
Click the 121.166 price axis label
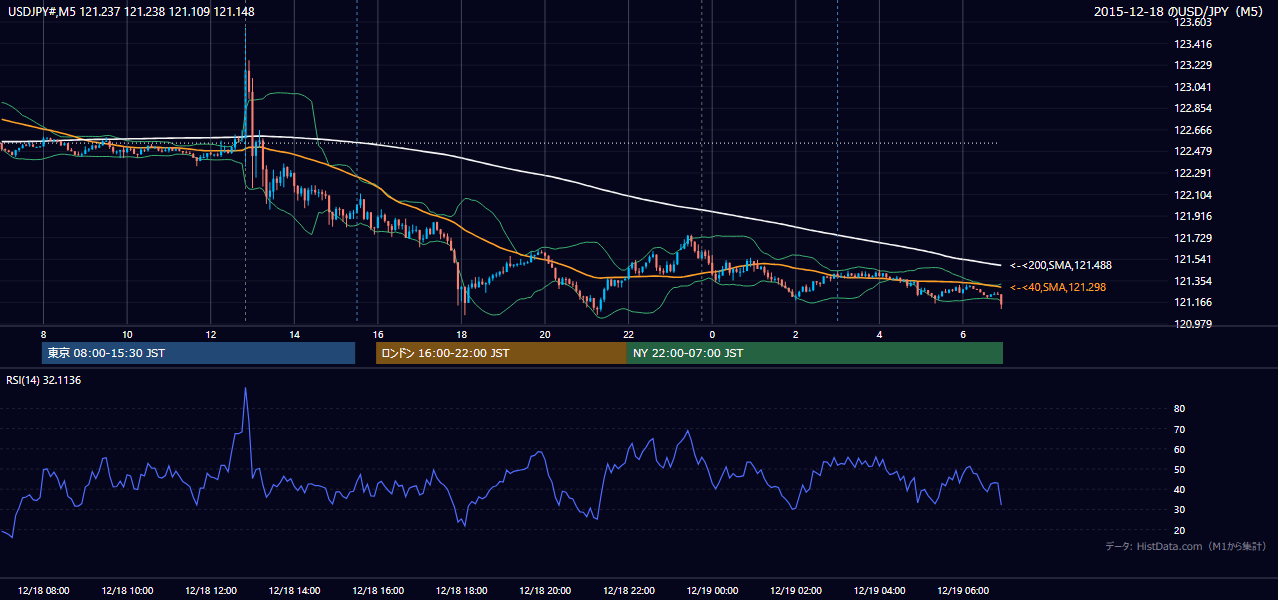[x=1192, y=302]
